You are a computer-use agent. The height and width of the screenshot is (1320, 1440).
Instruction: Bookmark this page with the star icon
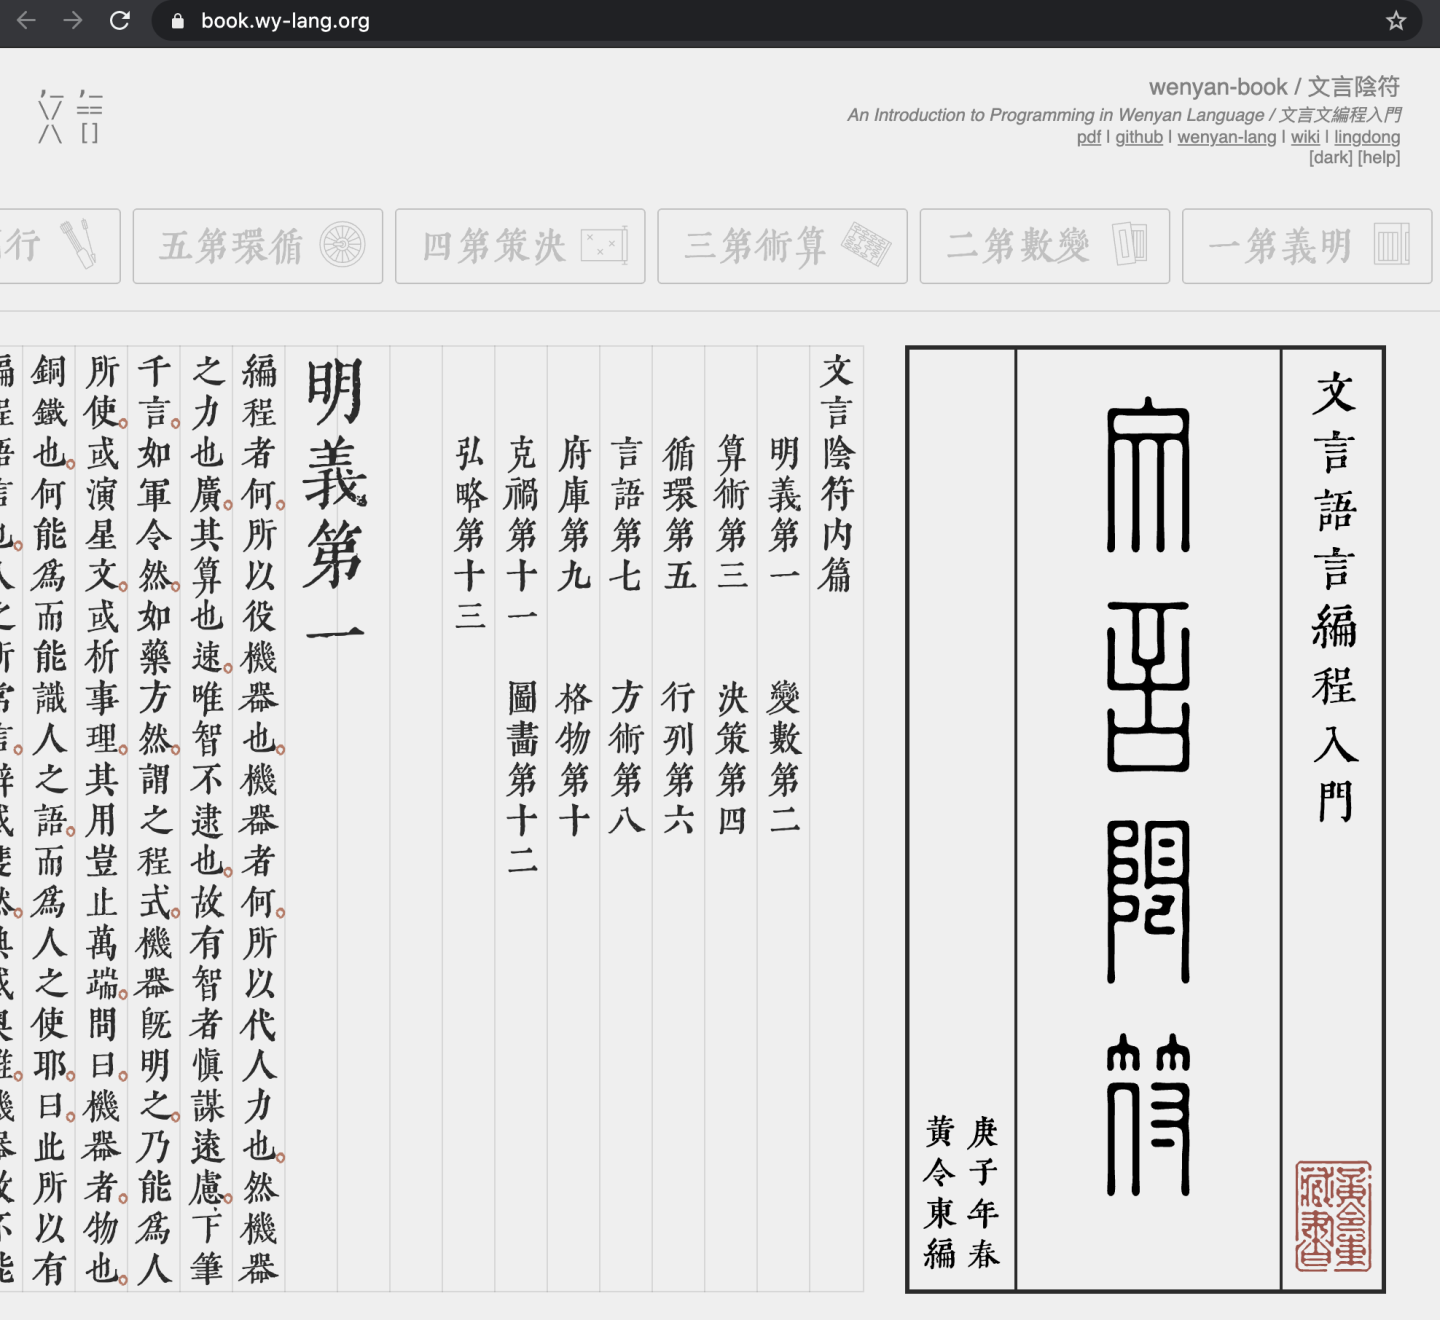coord(1396,21)
